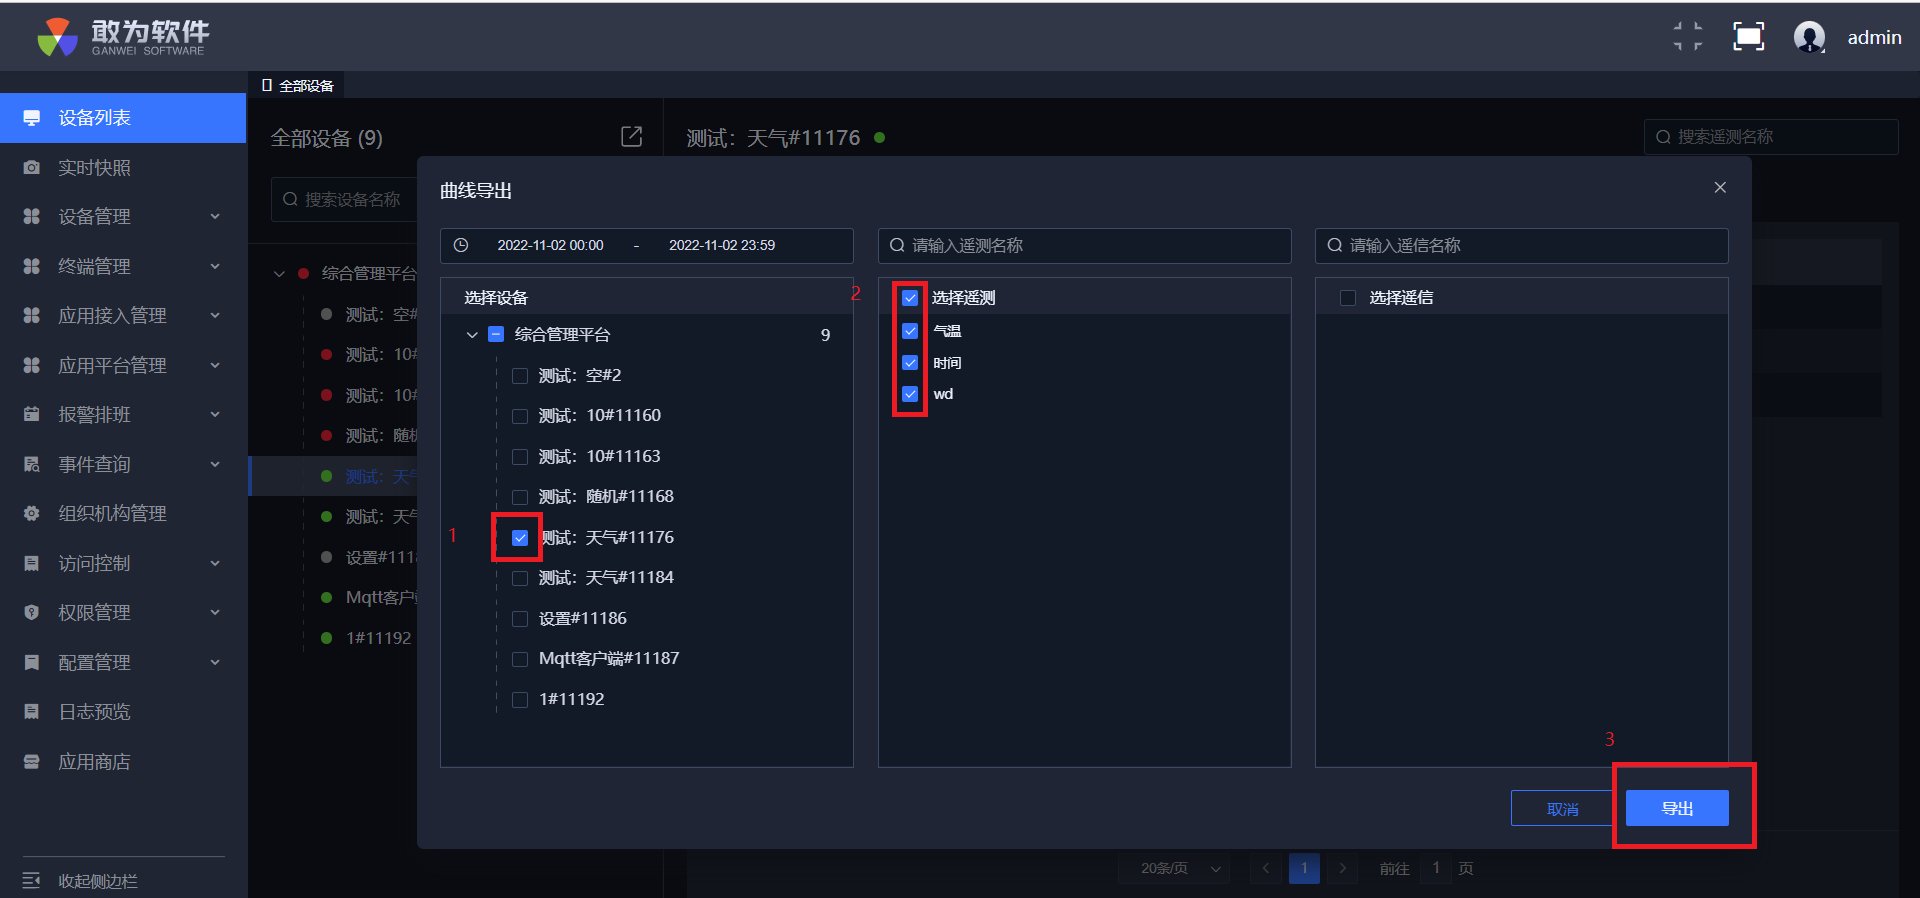The image size is (1920, 898).
Task: Focus the 请输入遥测名称 search field
Action: click(x=1084, y=246)
